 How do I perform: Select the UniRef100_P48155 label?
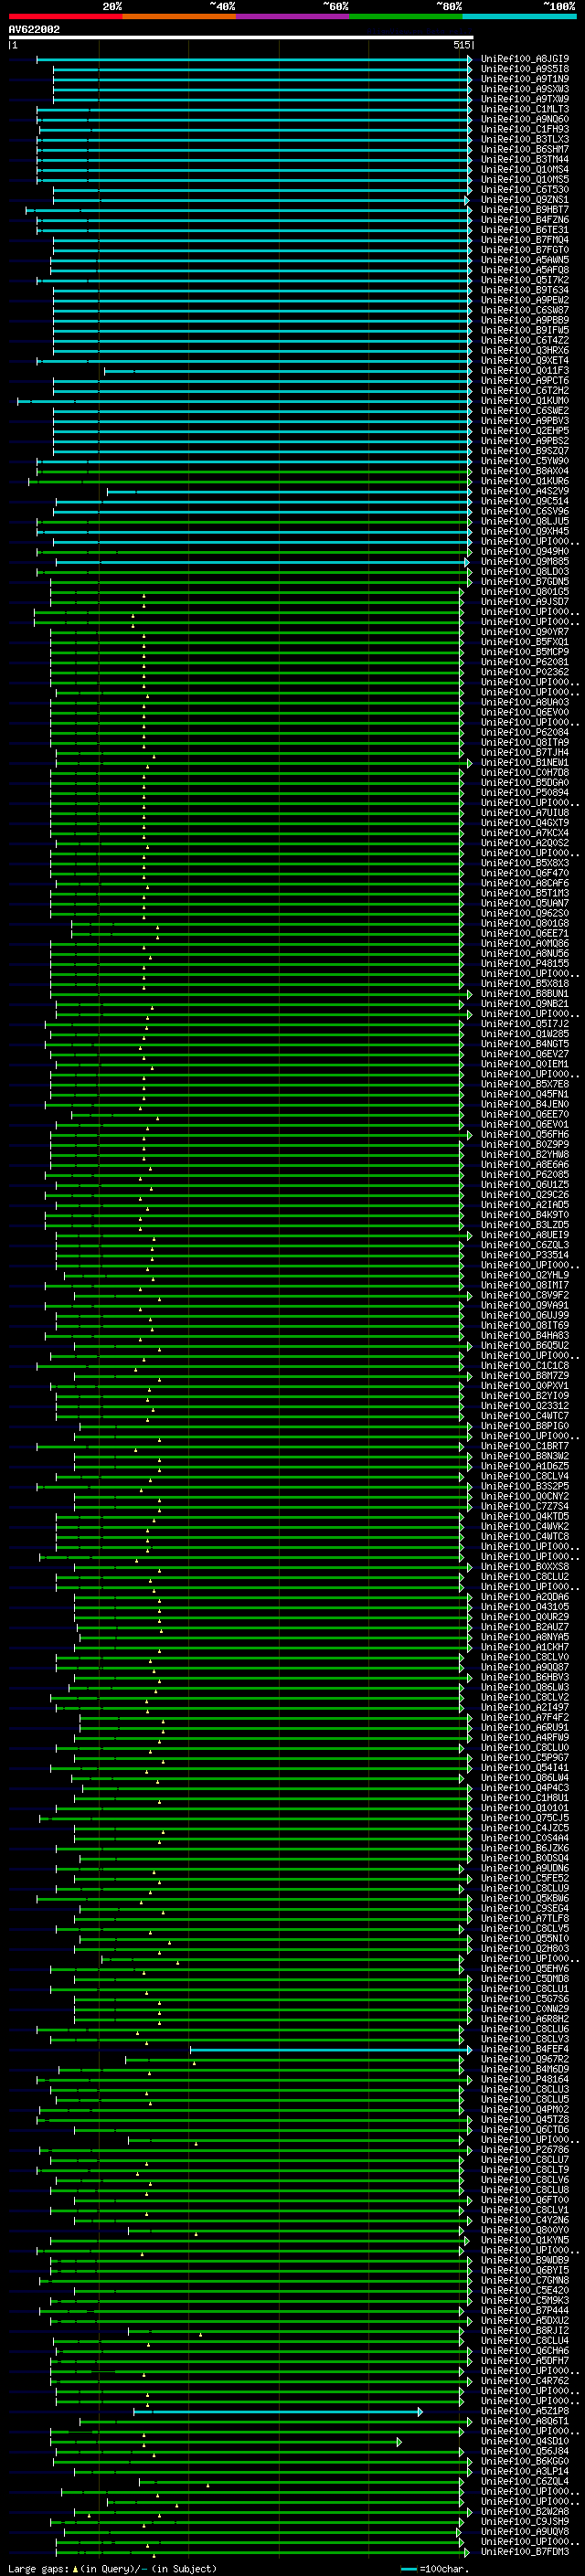(x=525, y=964)
